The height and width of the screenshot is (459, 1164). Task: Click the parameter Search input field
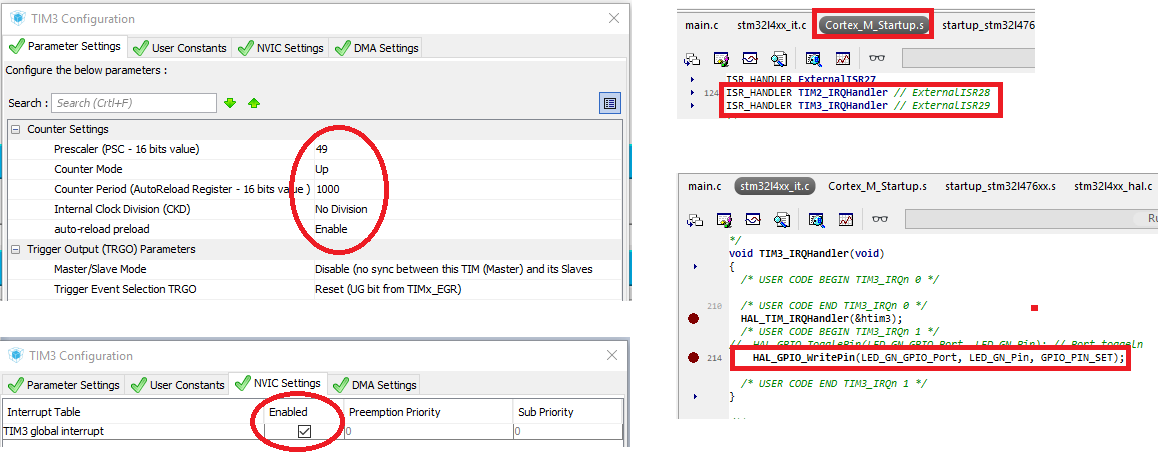(x=134, y=103)
